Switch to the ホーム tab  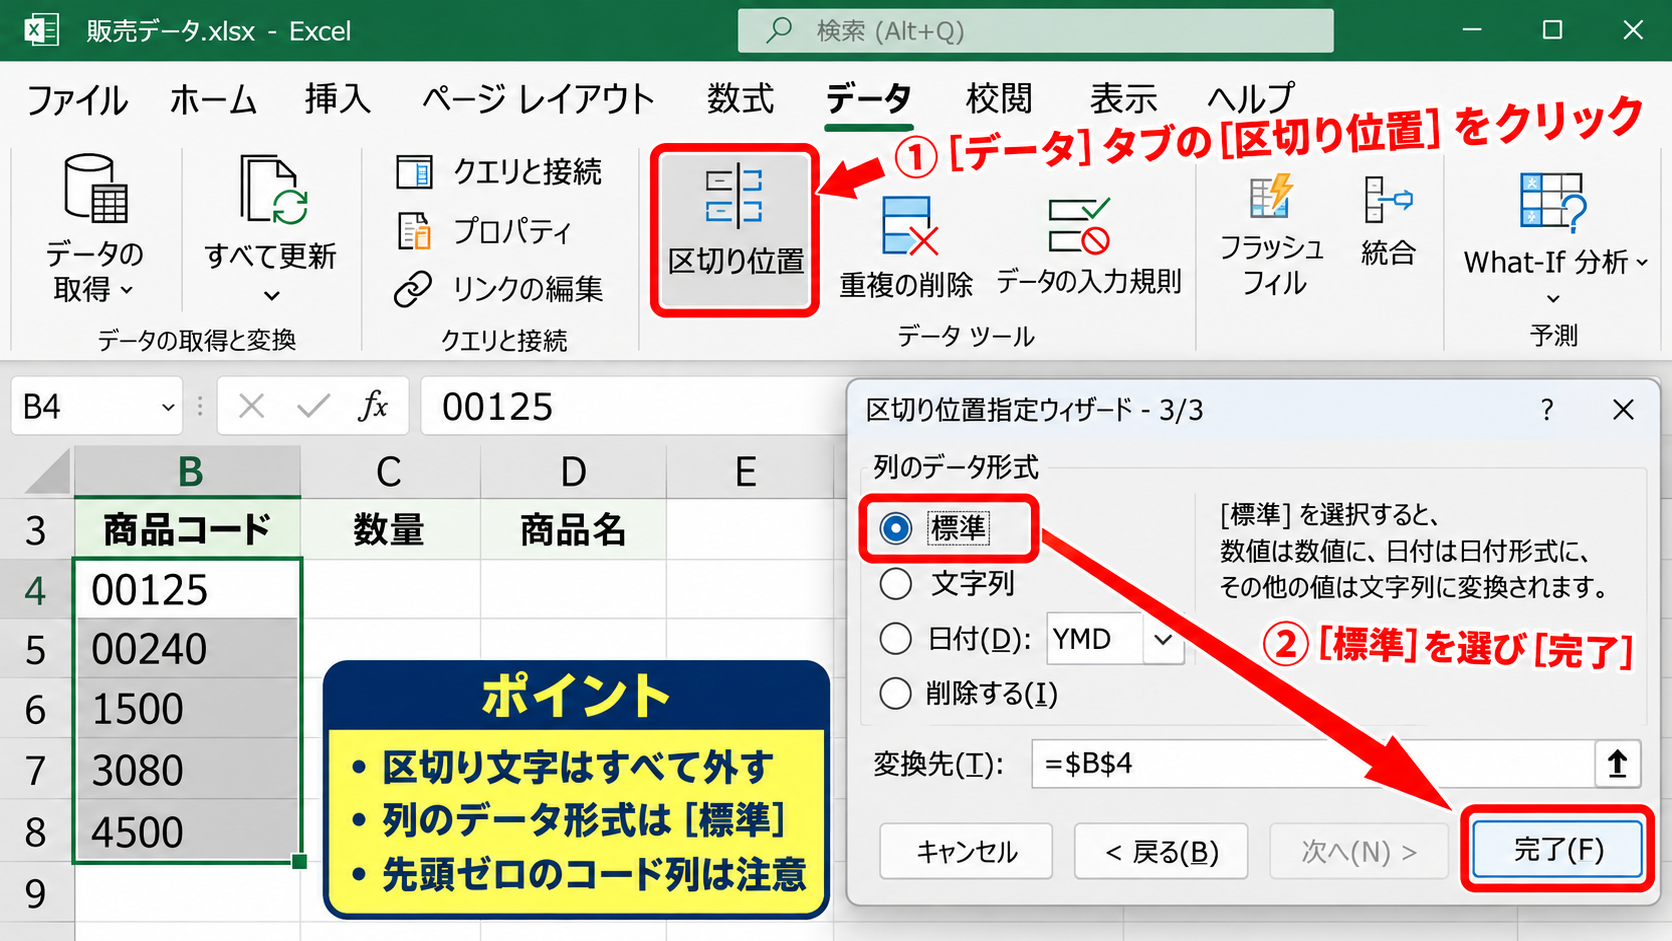(213, 99)
